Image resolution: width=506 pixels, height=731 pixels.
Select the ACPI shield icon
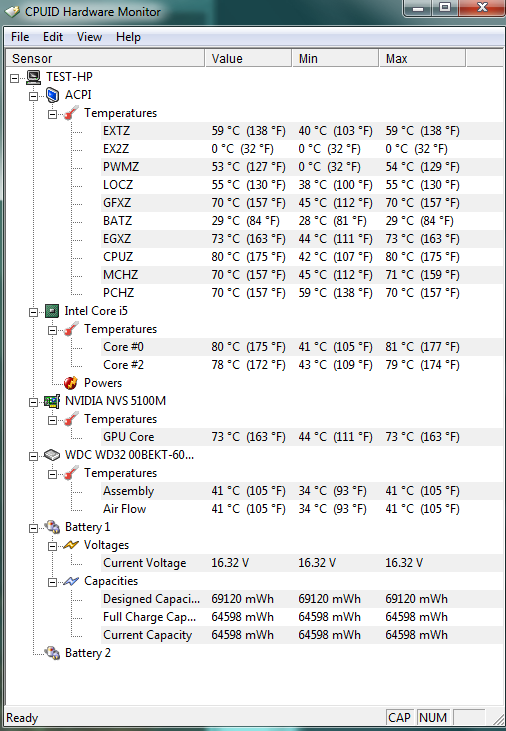tap(53, 95)
